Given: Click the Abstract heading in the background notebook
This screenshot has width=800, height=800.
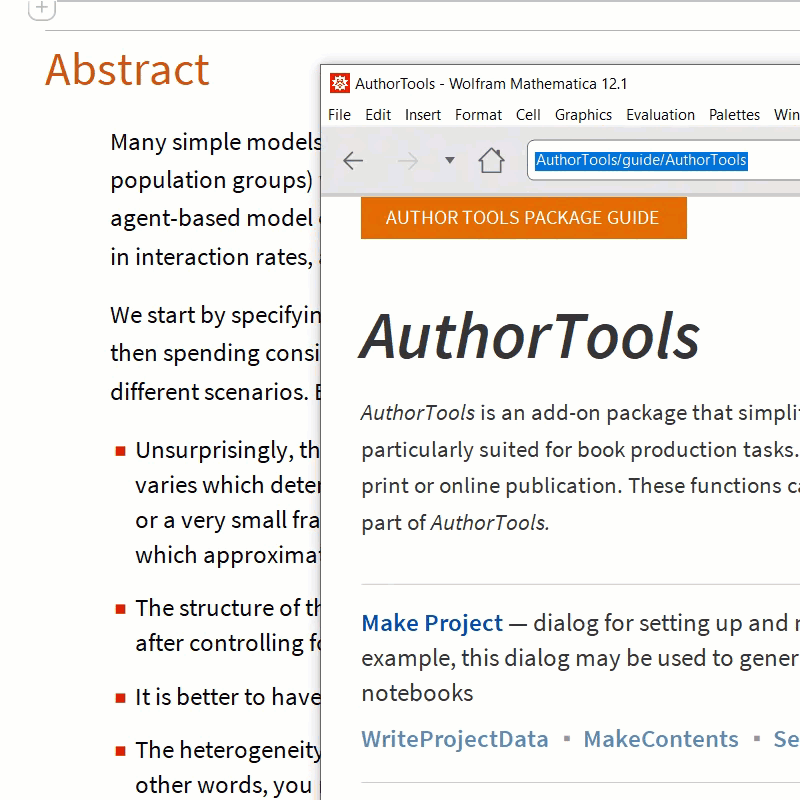Looking at the screenshot, I should [127, 69].
